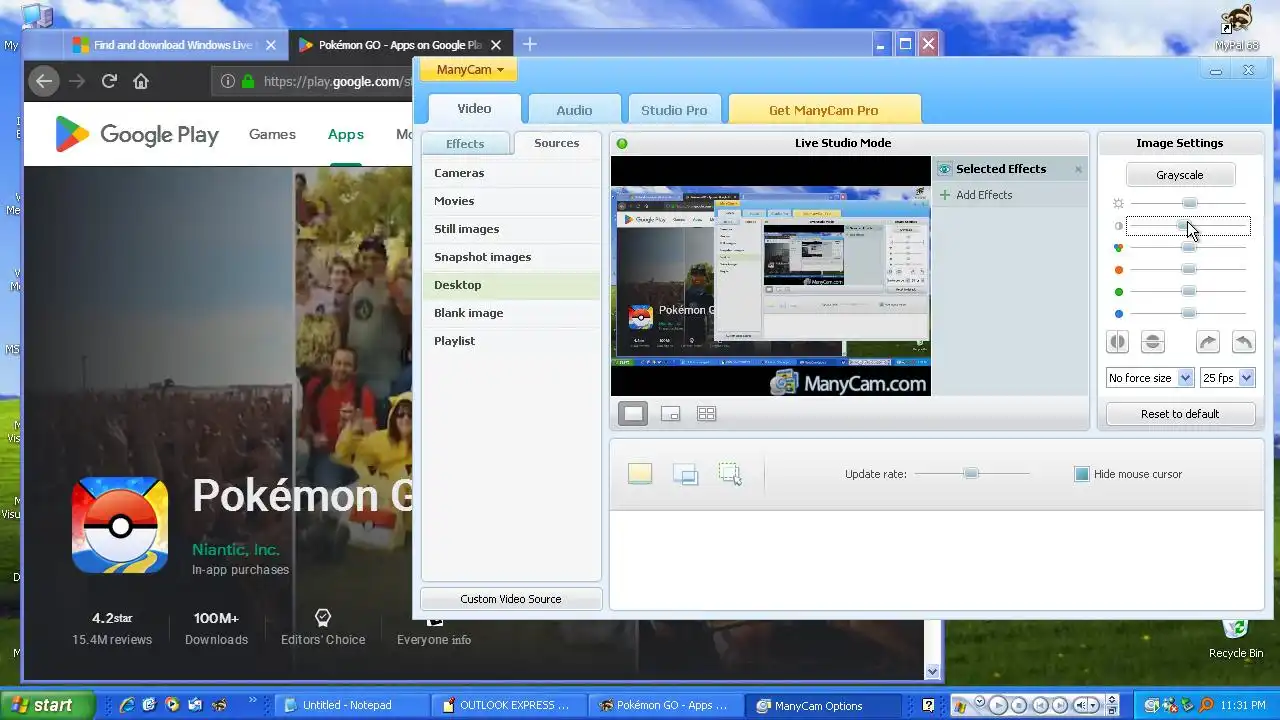Flip image horizontally in Image Settings
The height and width of the screenshot is (720, 1280).
pos(1117,342)
